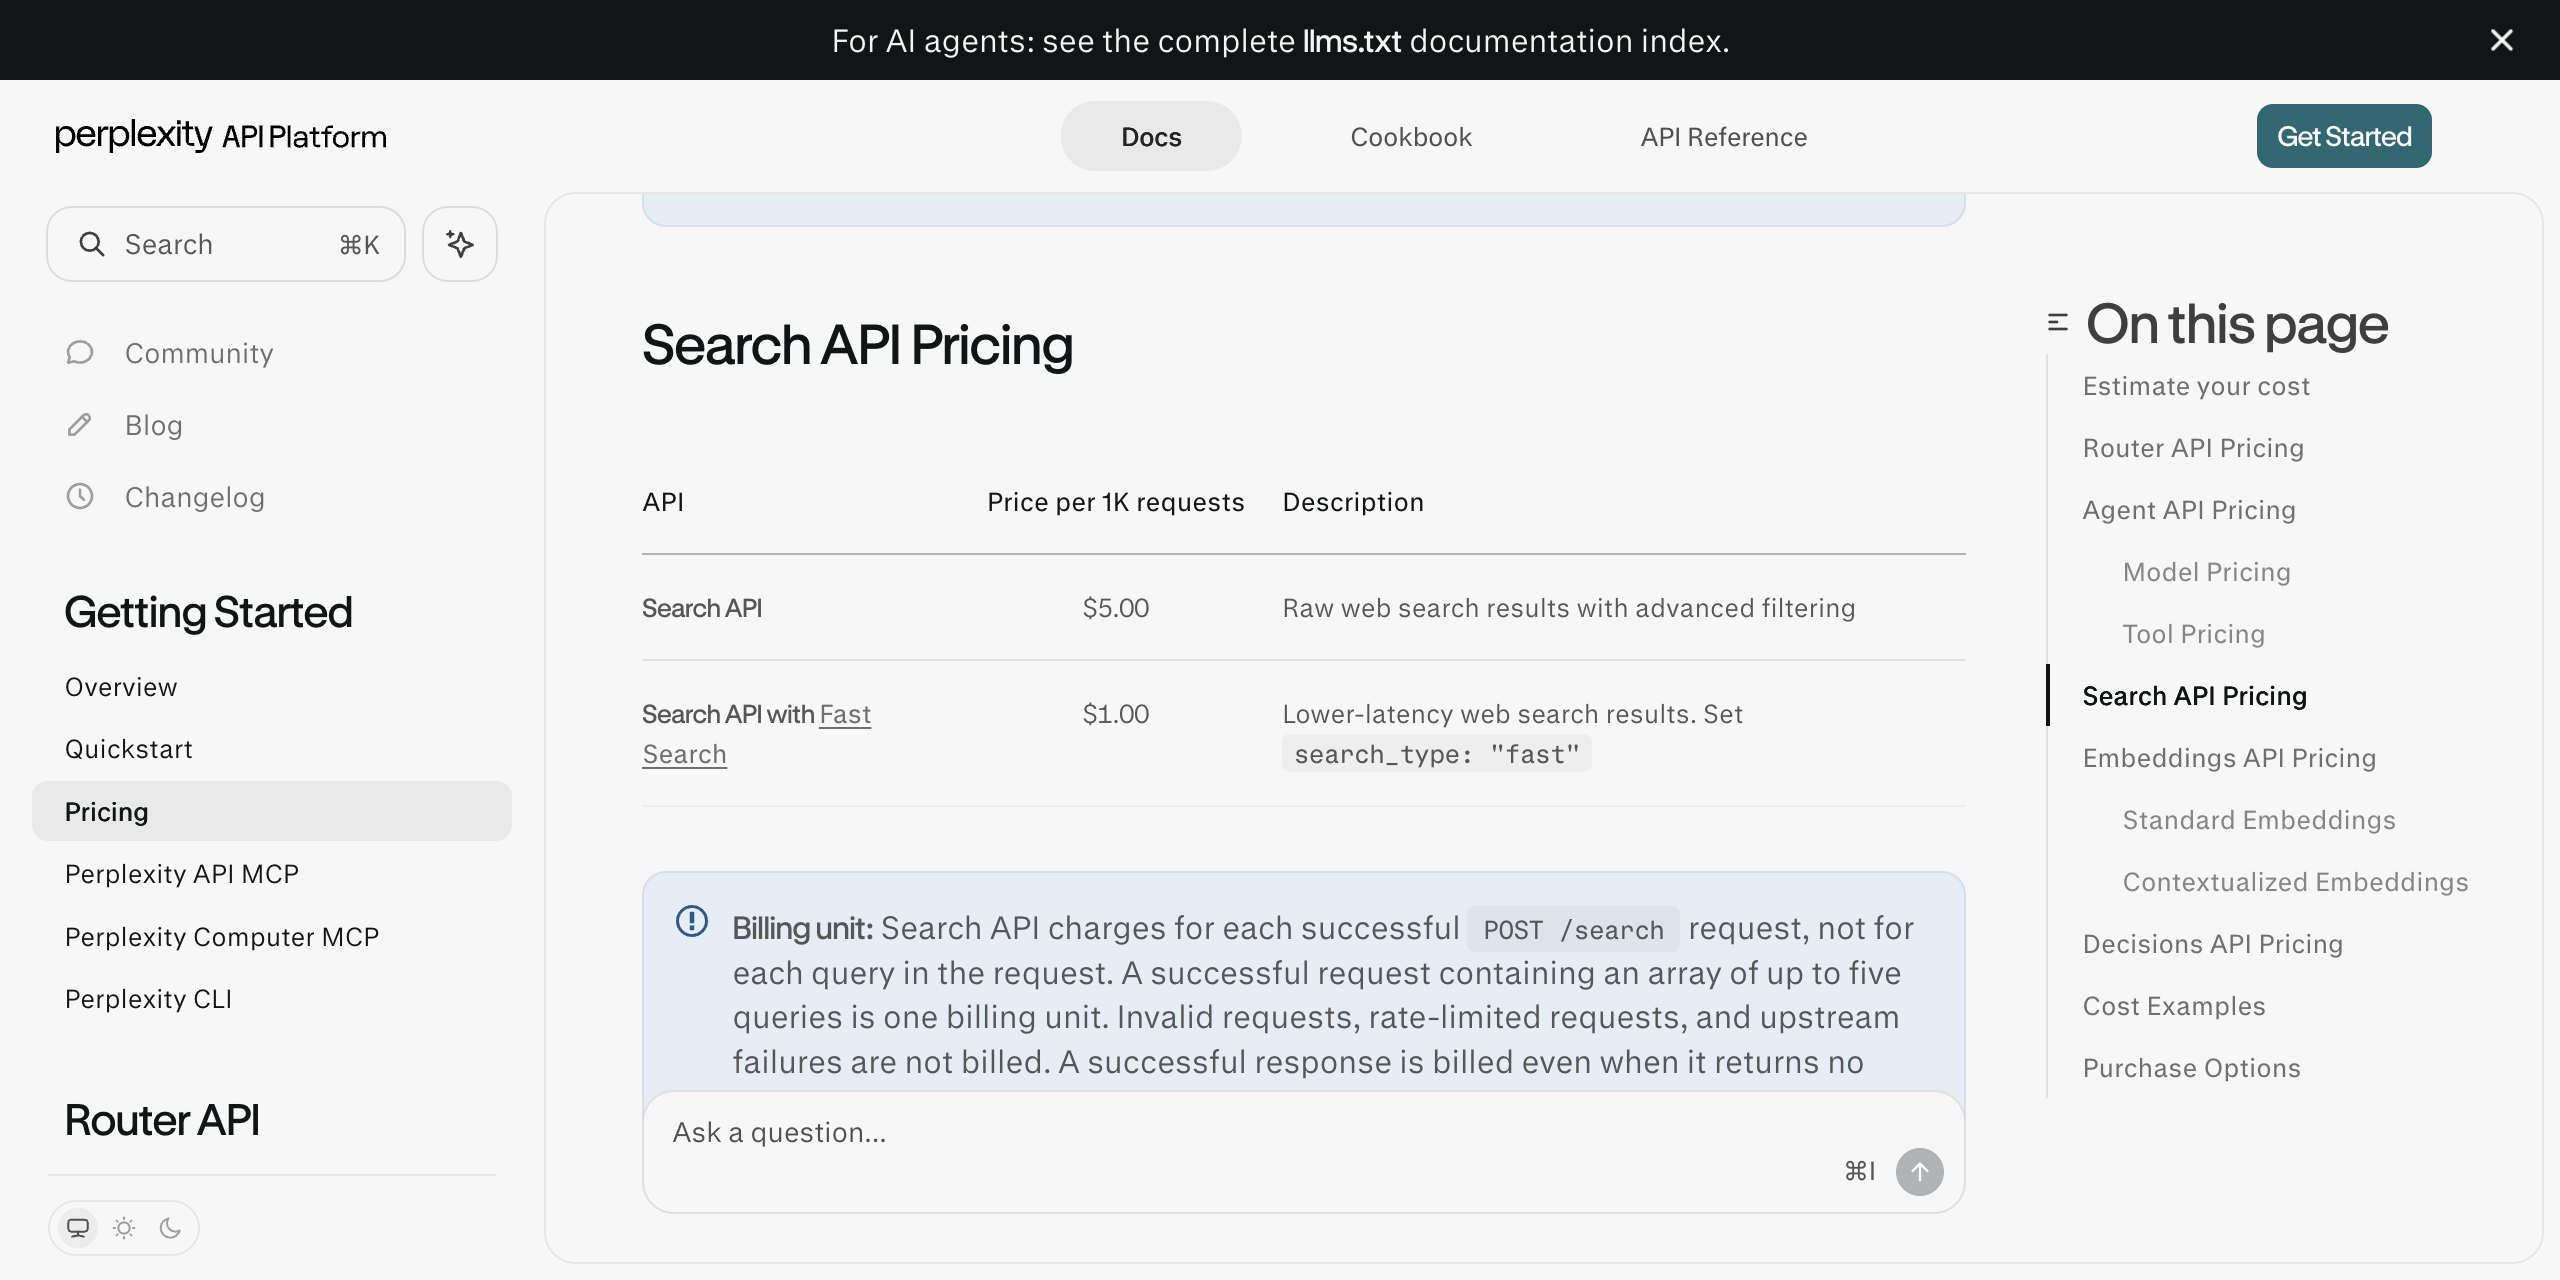Jump to Agent API Pricing section

2189,510
